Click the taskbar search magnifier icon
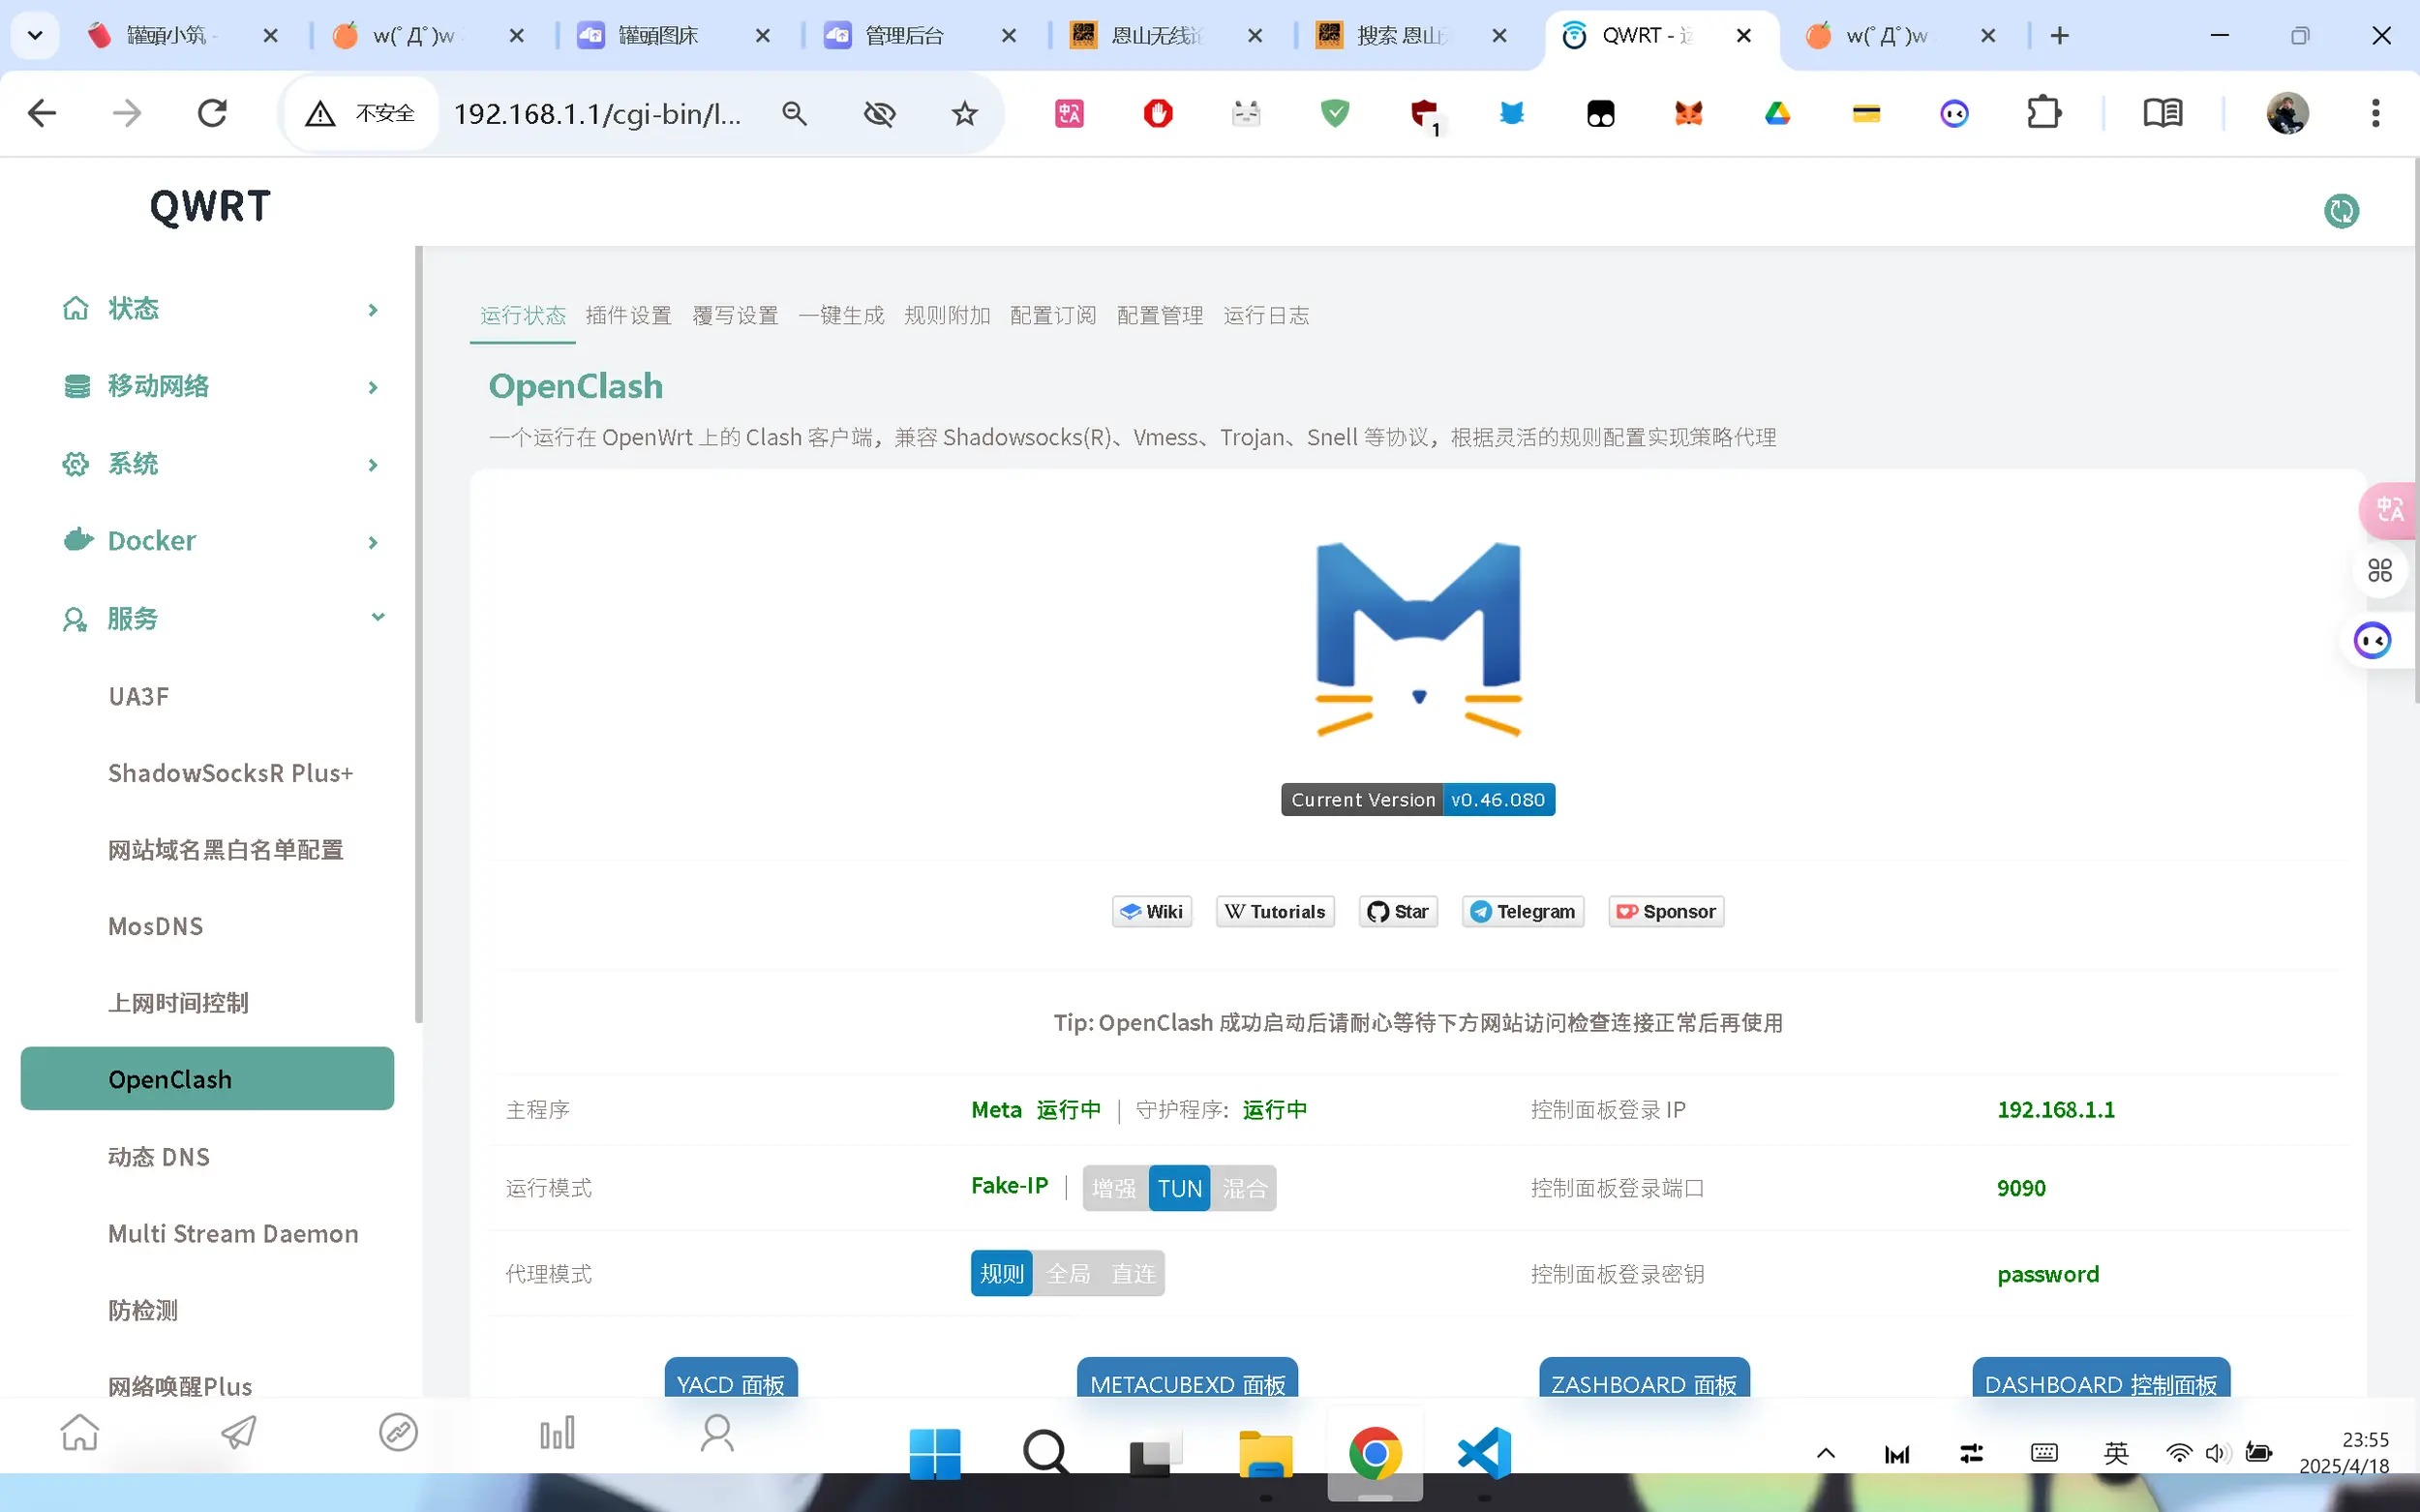Image resolution: width=2420 pixels, height=1512 pixels. pos(1045,1452)
